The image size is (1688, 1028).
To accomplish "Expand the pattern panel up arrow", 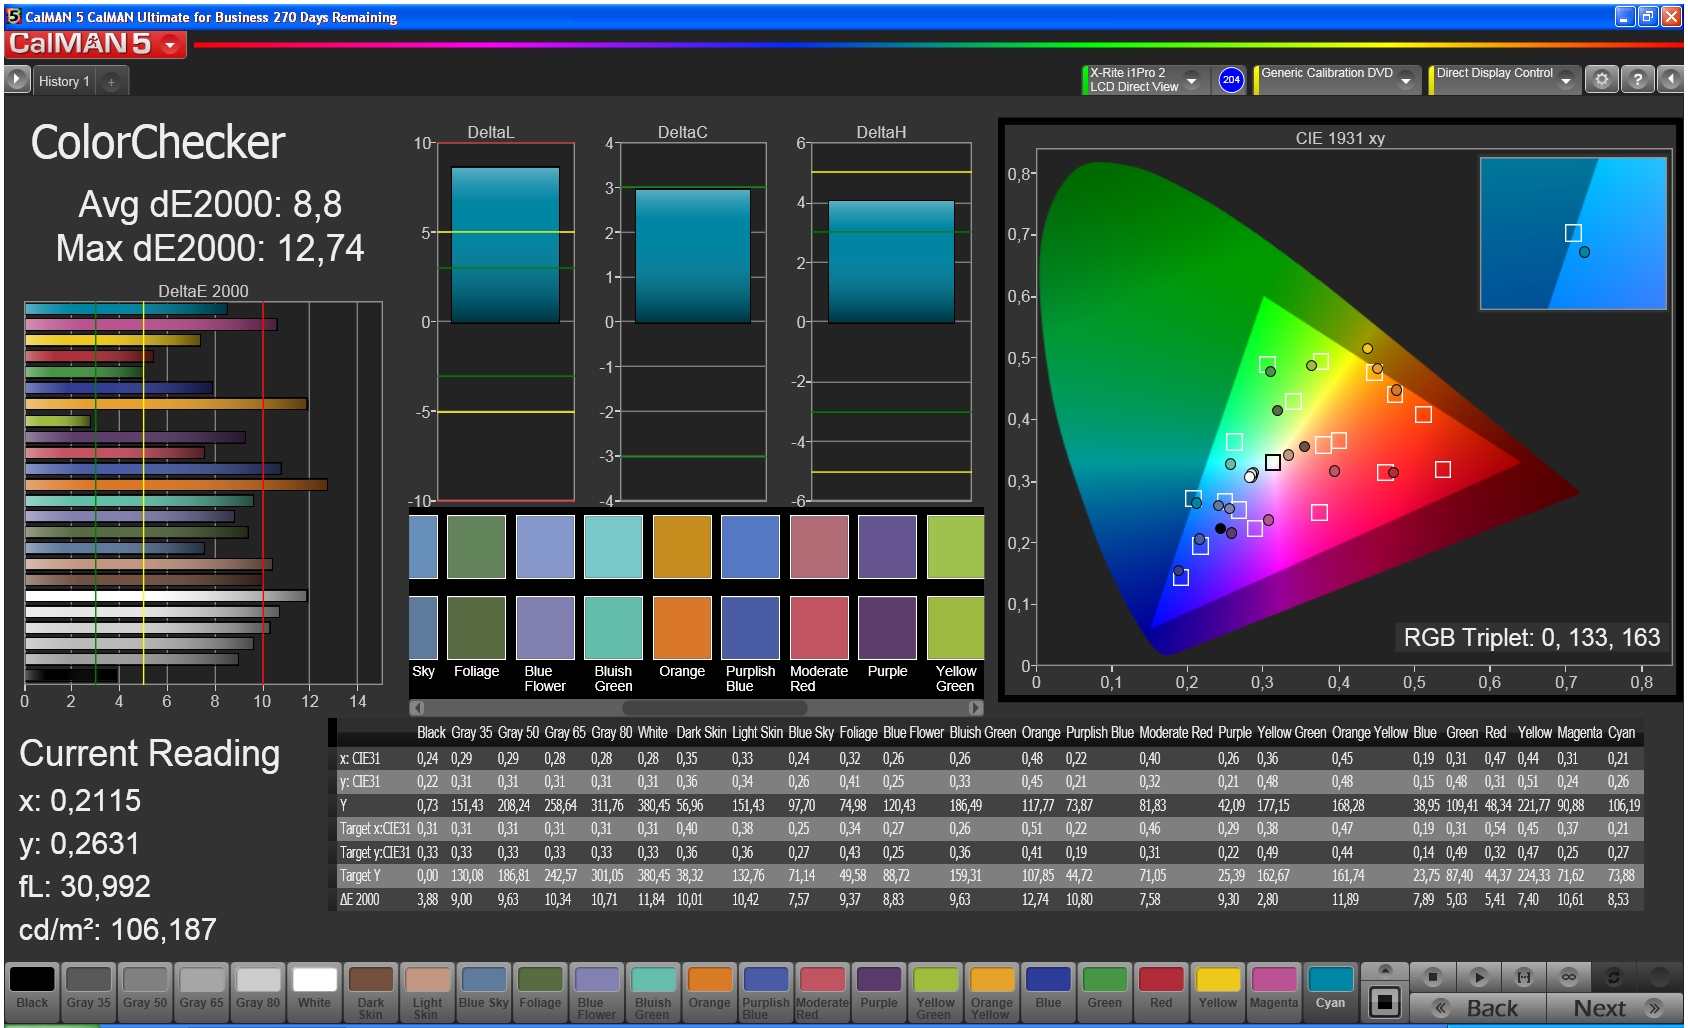I will click(1385, 969).
